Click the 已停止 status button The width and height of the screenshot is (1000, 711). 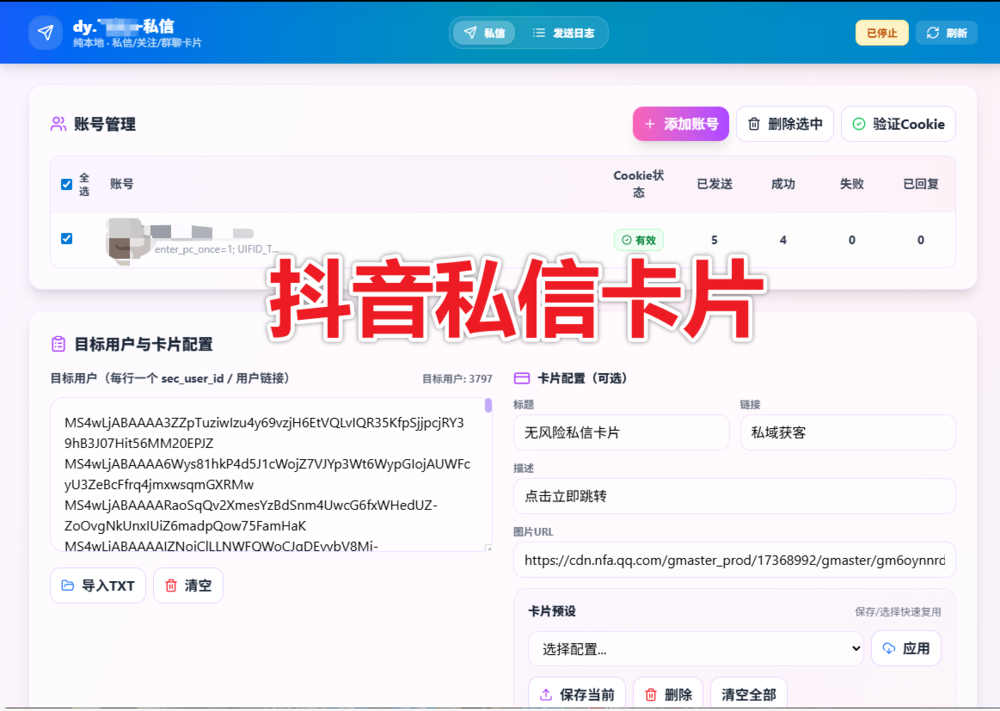(x=881, y=33)
